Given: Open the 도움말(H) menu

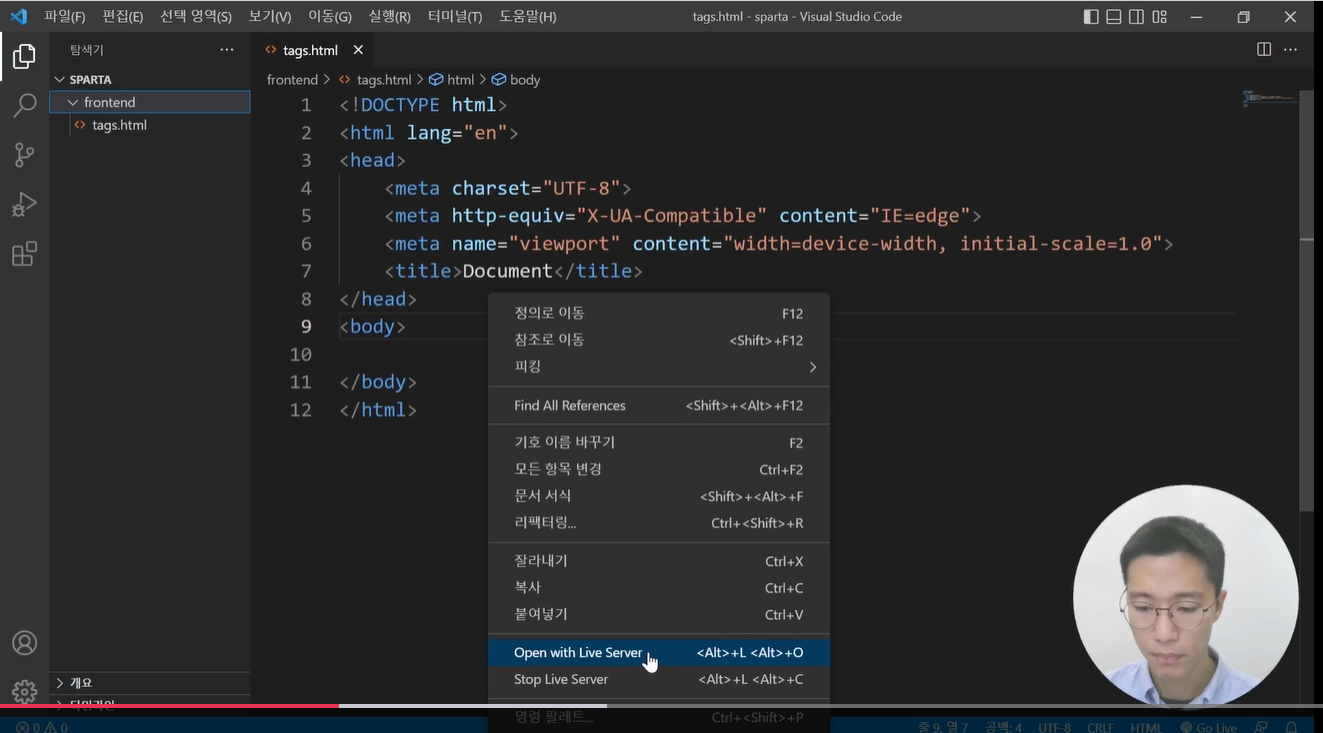Looking at the screenshot, I should pos(528,17).
